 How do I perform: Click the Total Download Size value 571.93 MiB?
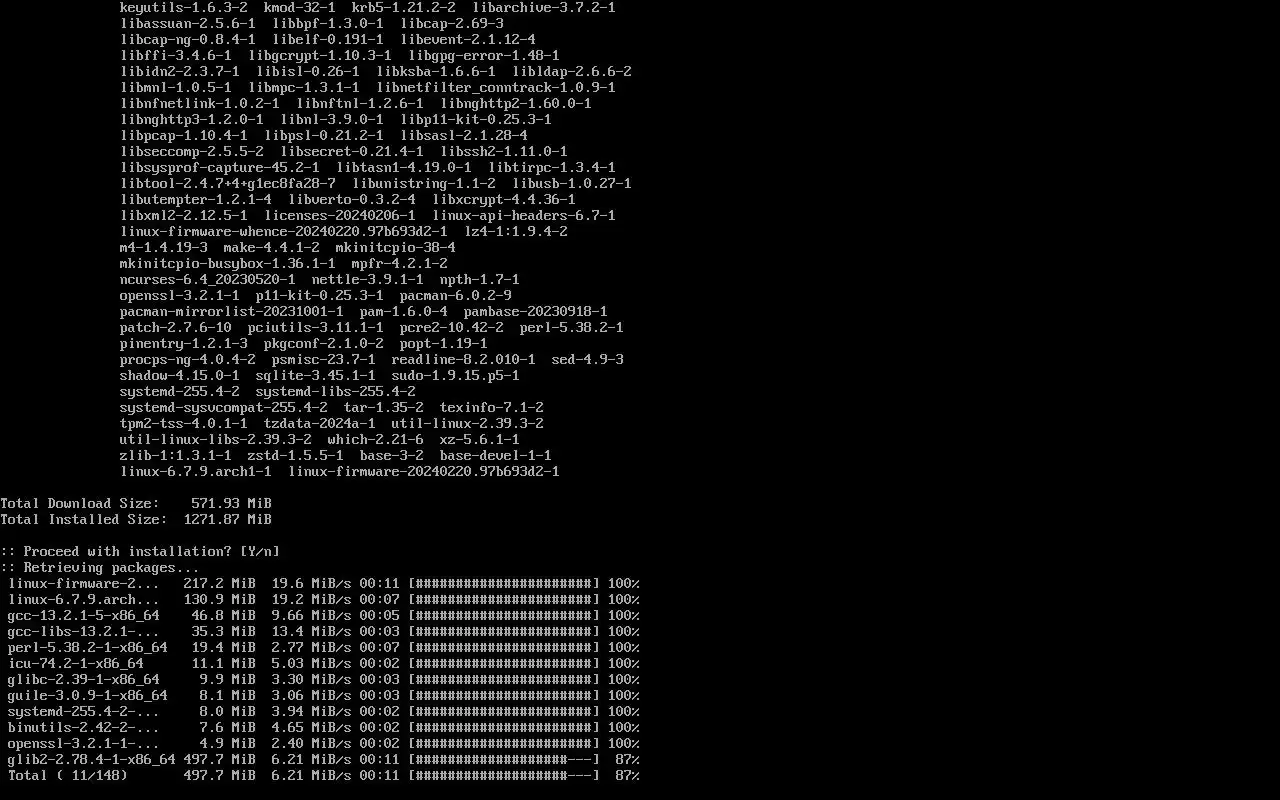click(232, 503)
